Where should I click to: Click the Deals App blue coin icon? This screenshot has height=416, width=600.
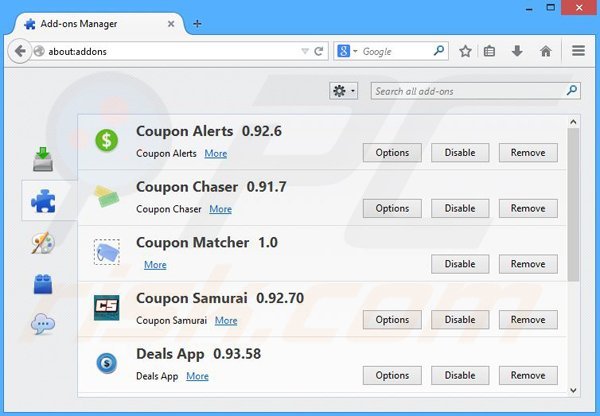(x=107, y=363)
